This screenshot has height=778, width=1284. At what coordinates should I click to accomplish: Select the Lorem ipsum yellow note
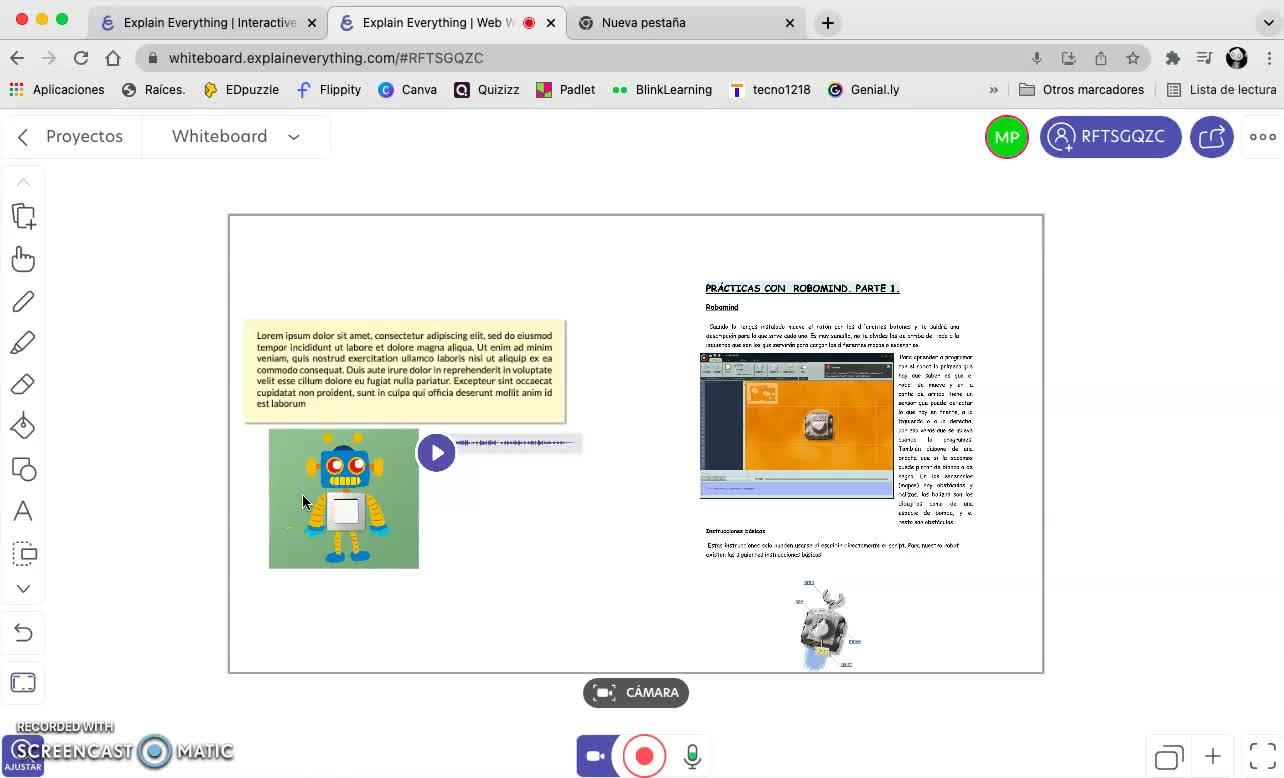click(404, 371)
